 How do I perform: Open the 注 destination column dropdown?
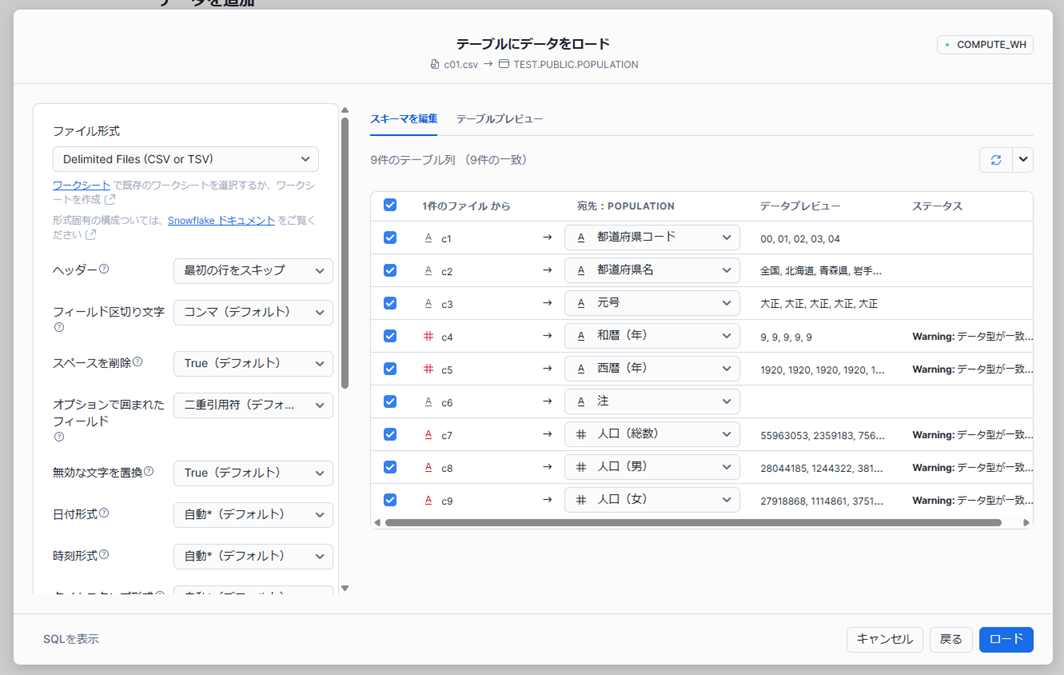(x=652, y=402)
